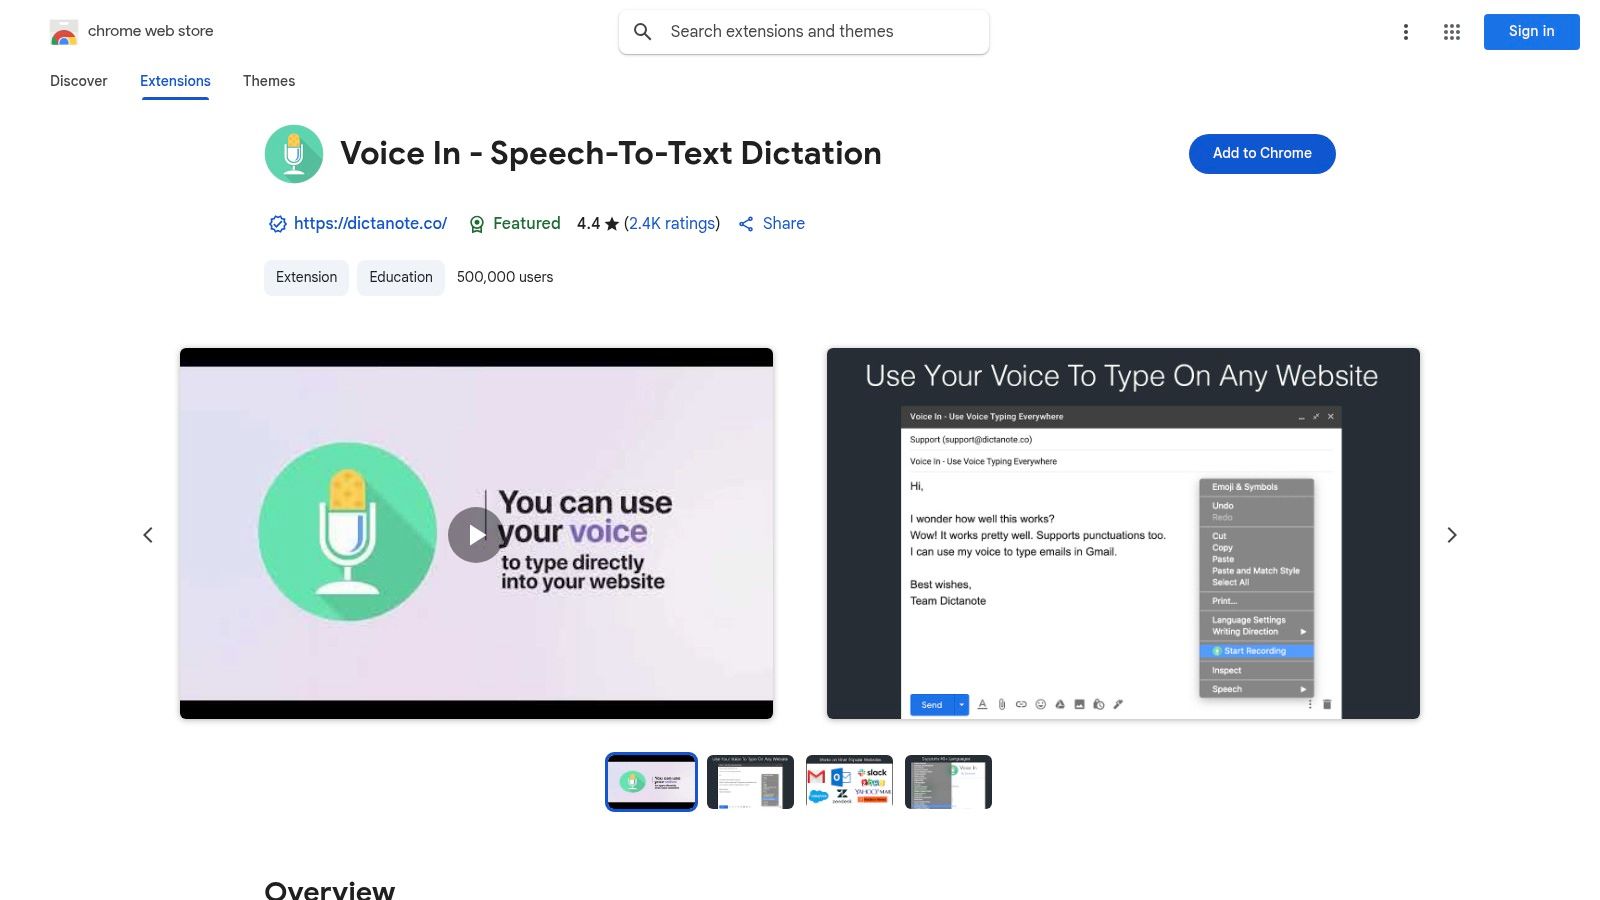
Task: Click the Sign in button
Action: (x=1532, y=32)
